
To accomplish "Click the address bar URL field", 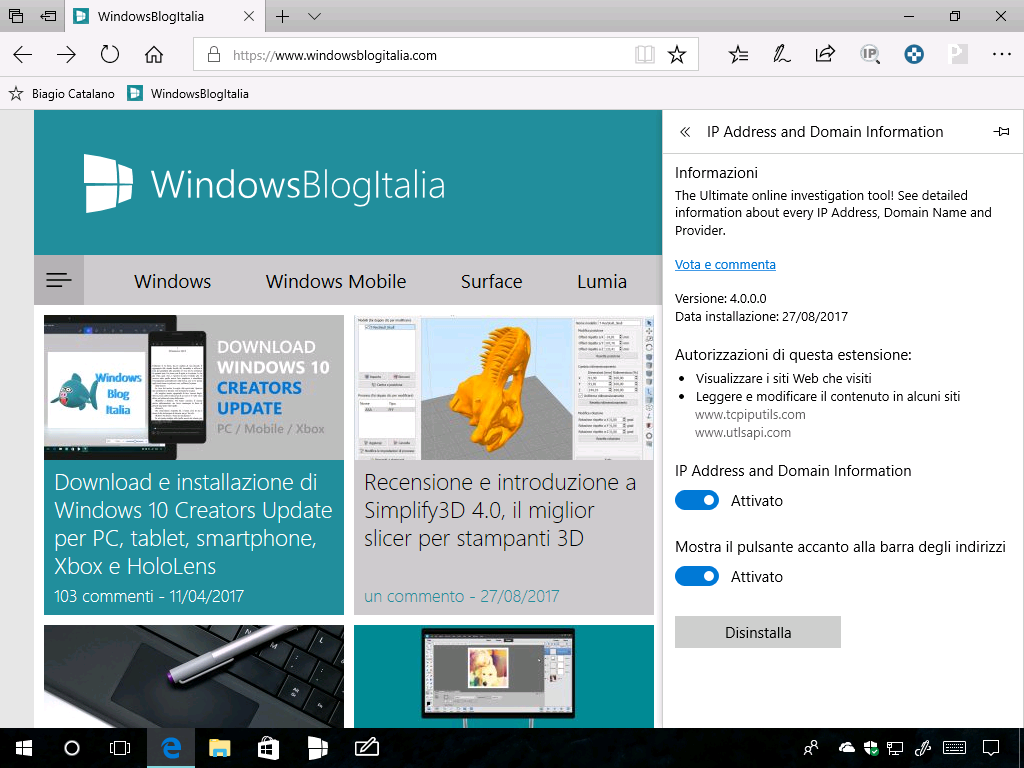I will tap(446, 55).
